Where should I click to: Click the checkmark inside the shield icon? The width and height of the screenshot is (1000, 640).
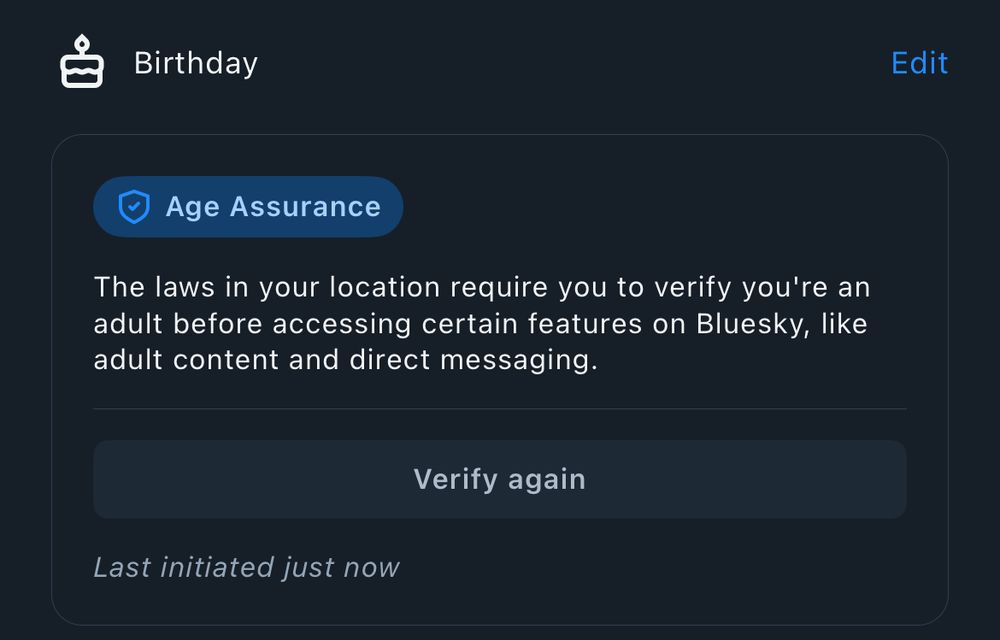[x=134, y=206]
